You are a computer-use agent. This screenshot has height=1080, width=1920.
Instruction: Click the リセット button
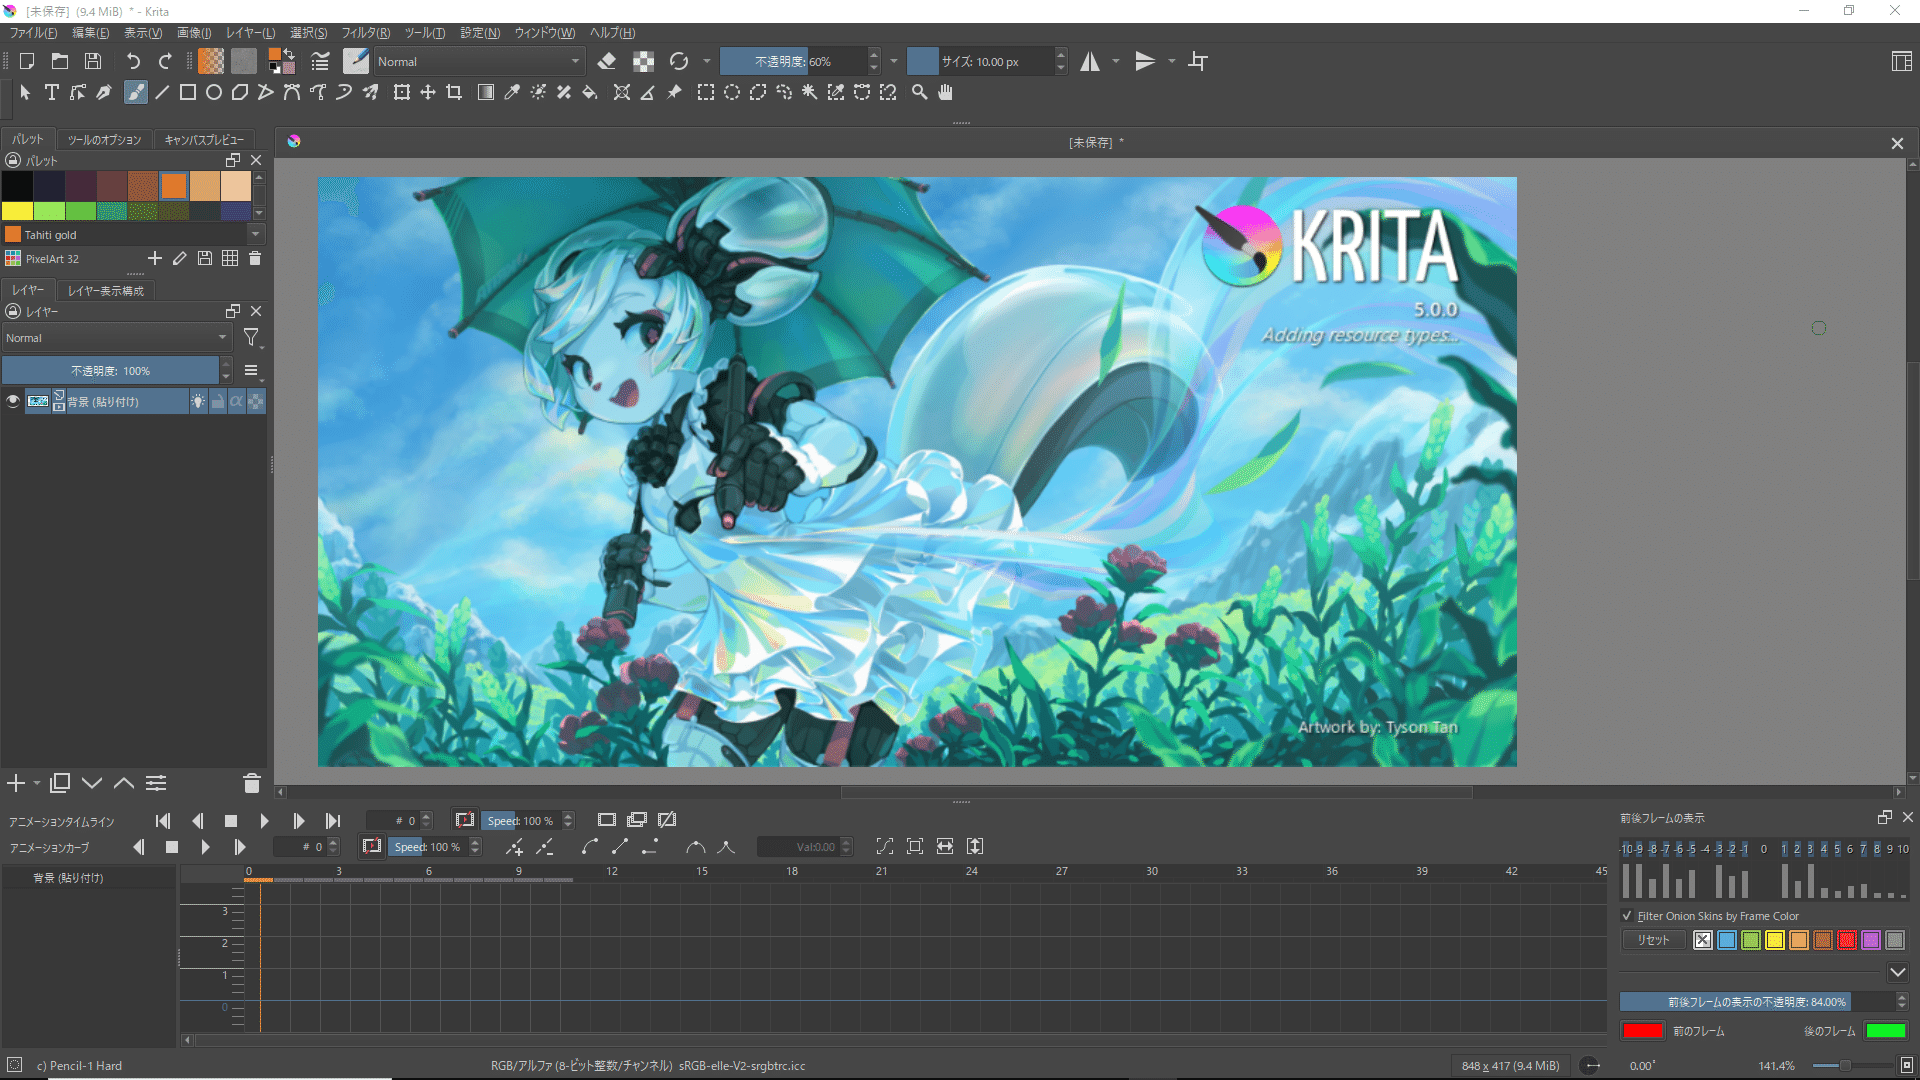pos(1654,940)
